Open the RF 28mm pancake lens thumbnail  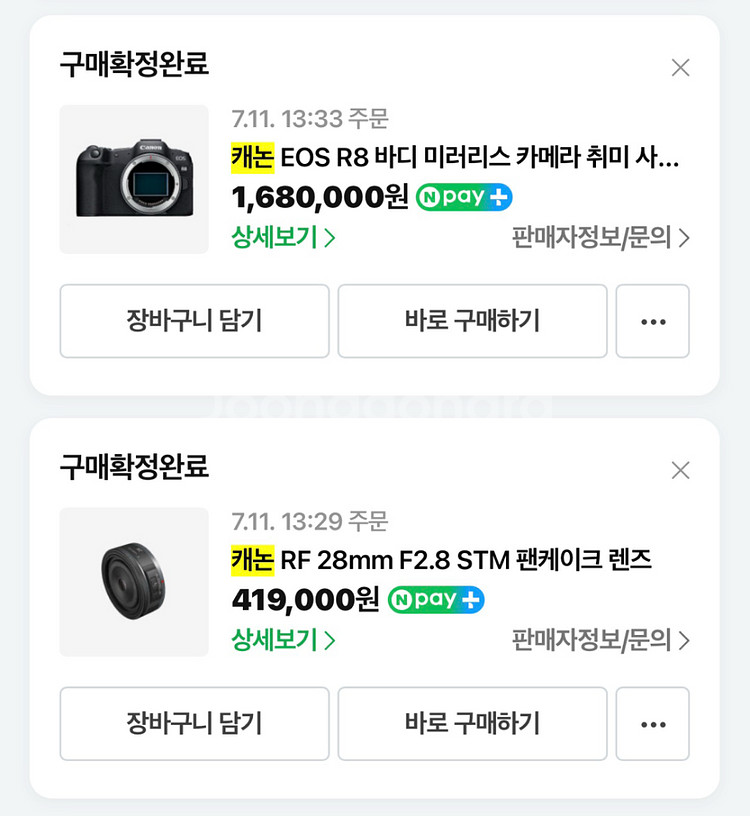[134, 582]
